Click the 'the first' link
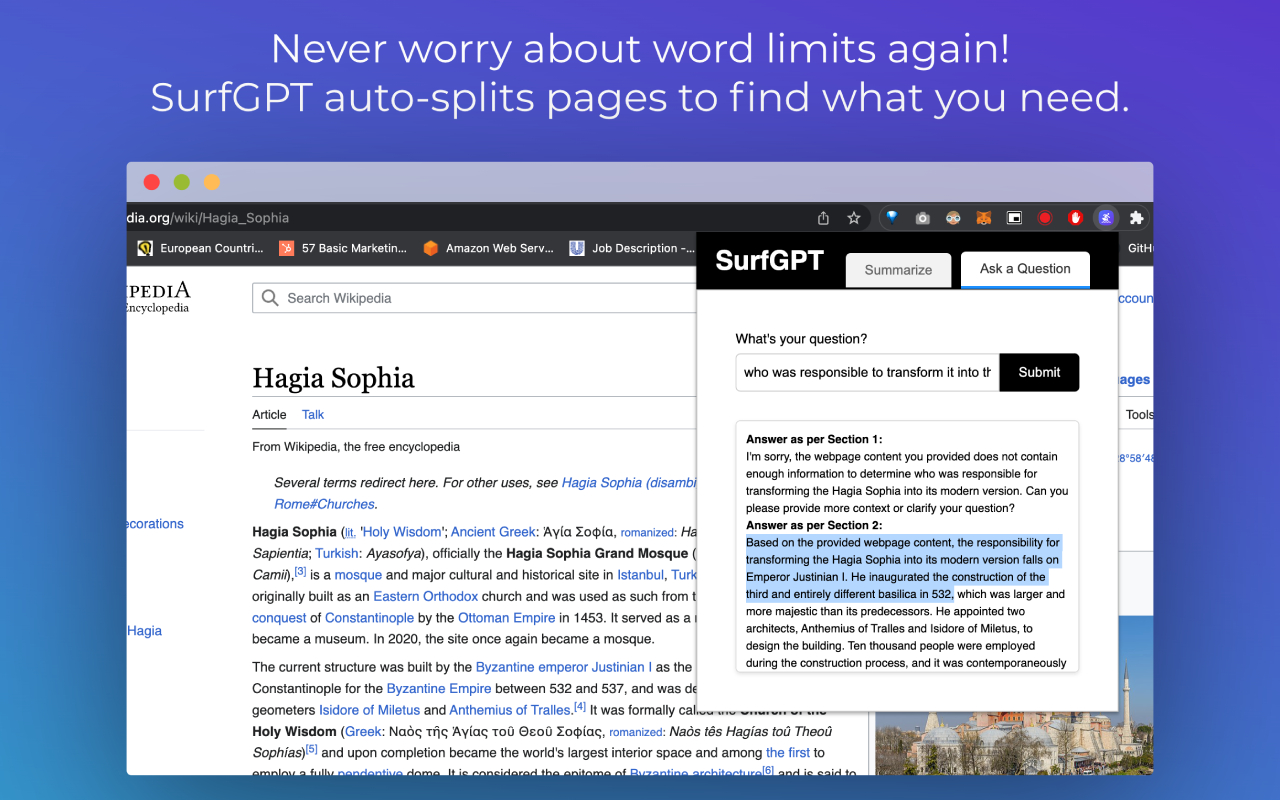This screenshot has height=800, width=1280. 788,752
